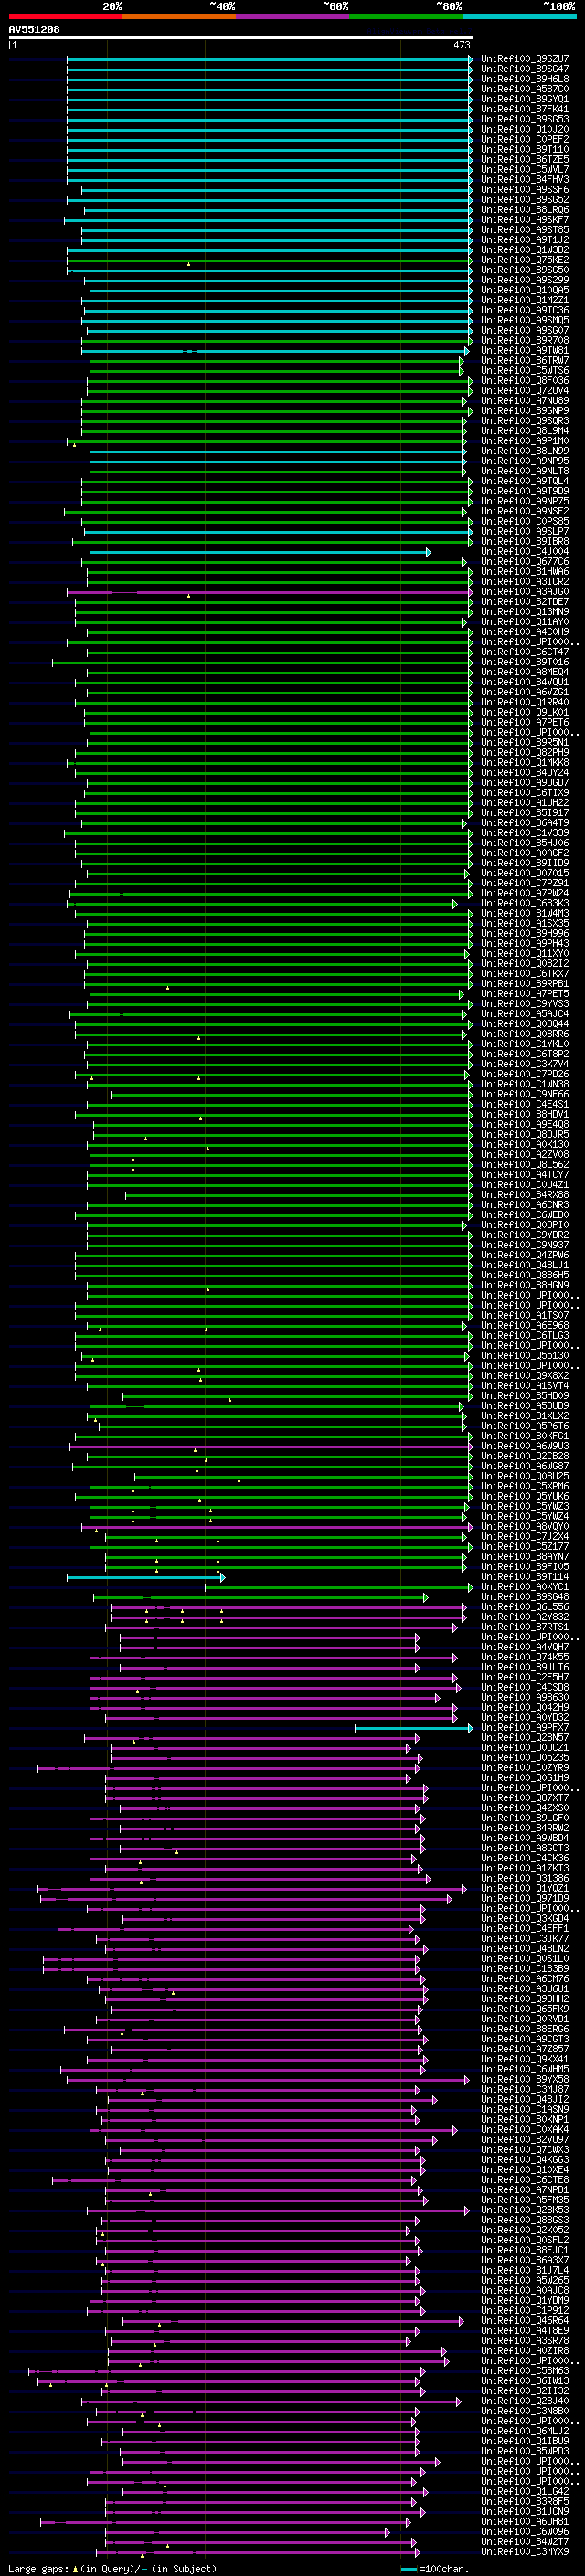Select the UniRef100_A9B630 label

(x=525, y=1698)
